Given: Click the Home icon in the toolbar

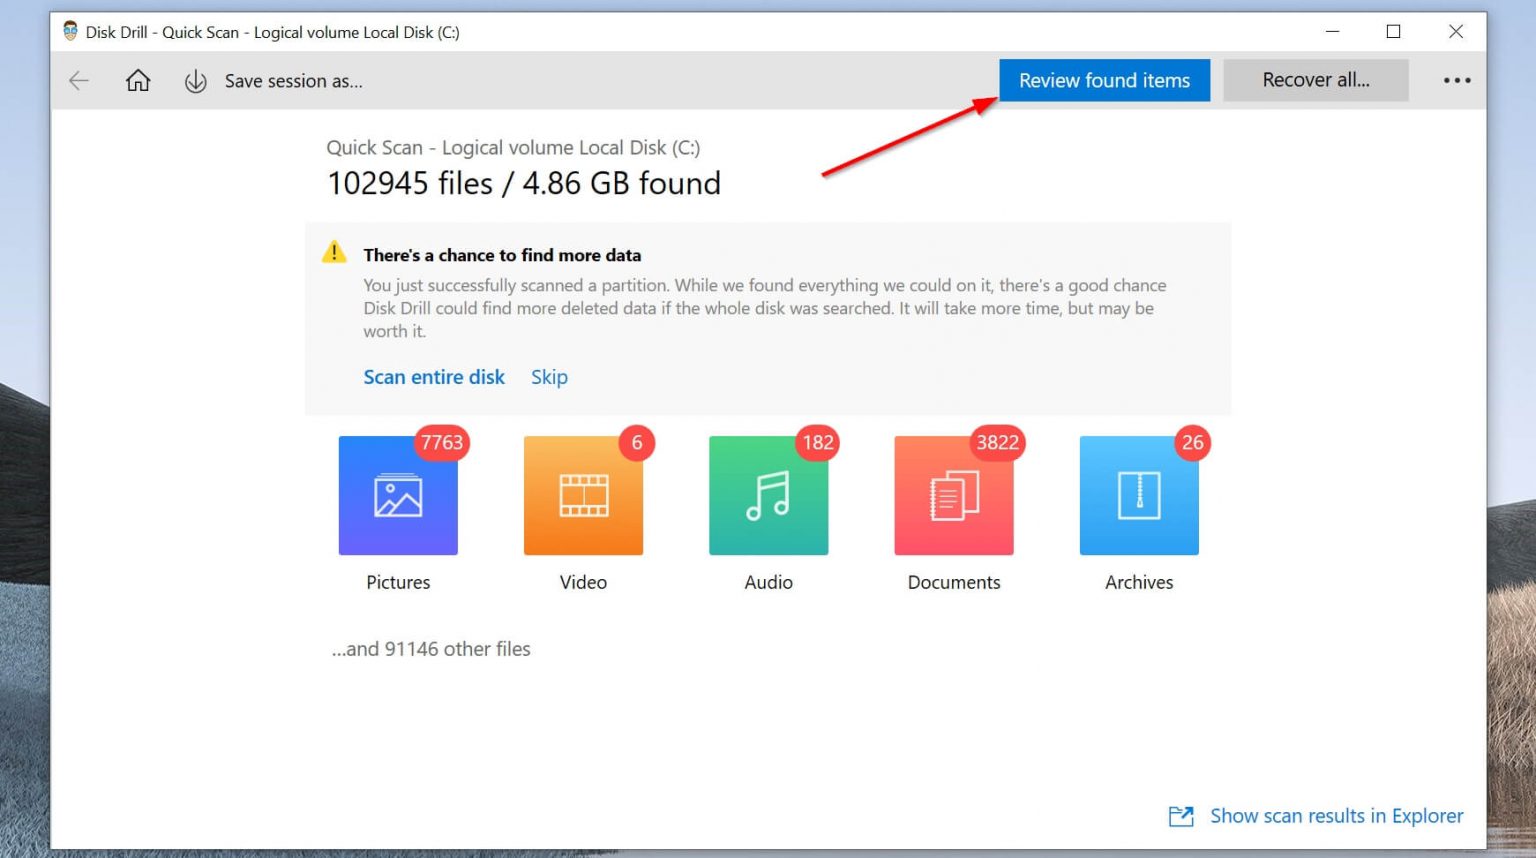Looking at the screenshot, I should pyautogui.click(x=138, y=80).
